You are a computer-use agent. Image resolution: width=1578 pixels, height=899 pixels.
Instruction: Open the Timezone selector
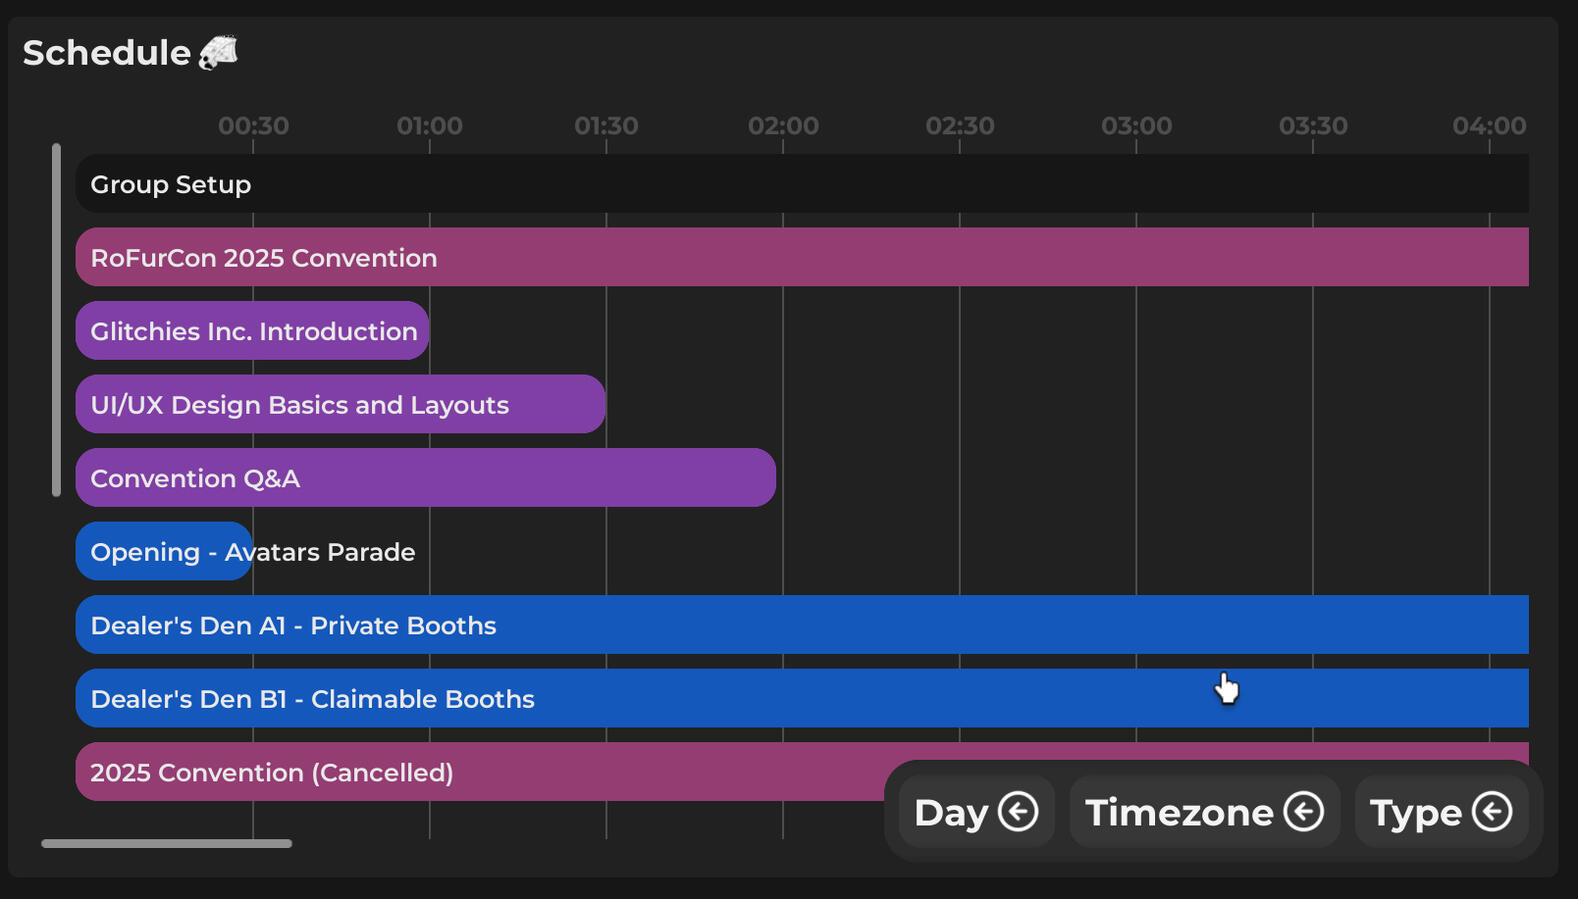[x=1203, y=812]
